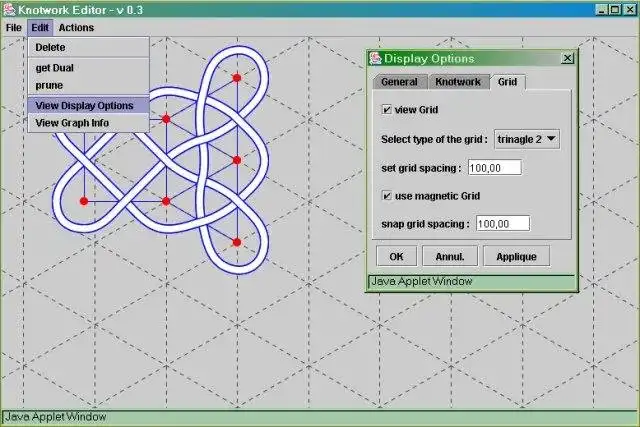Close the Display Options dialog
The width and height of the screenshot is (640, 427).
point(567,58)
